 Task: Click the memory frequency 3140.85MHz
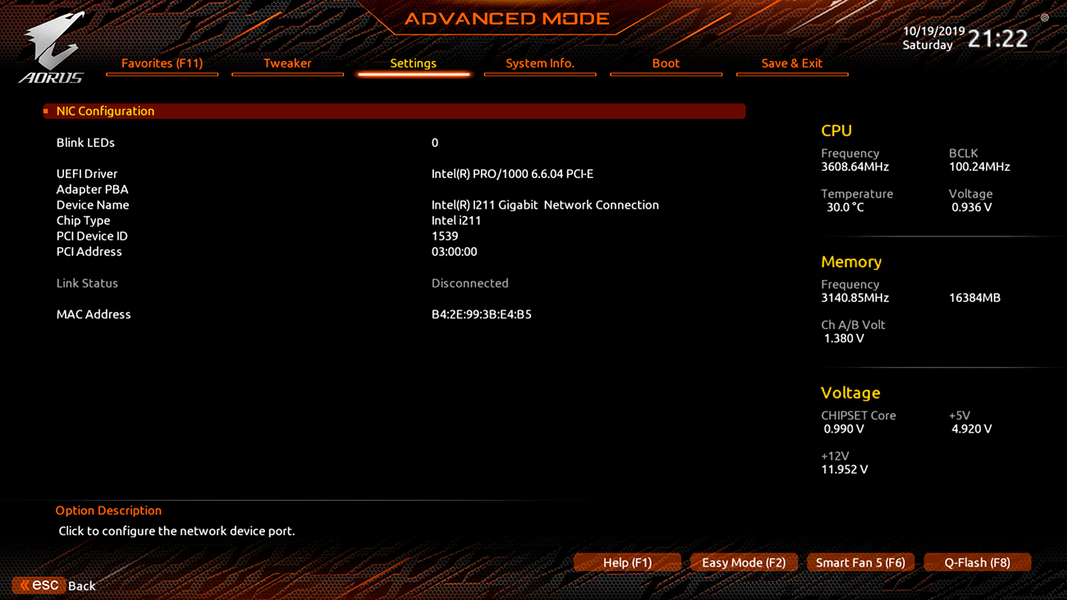(x=855, y=298)
